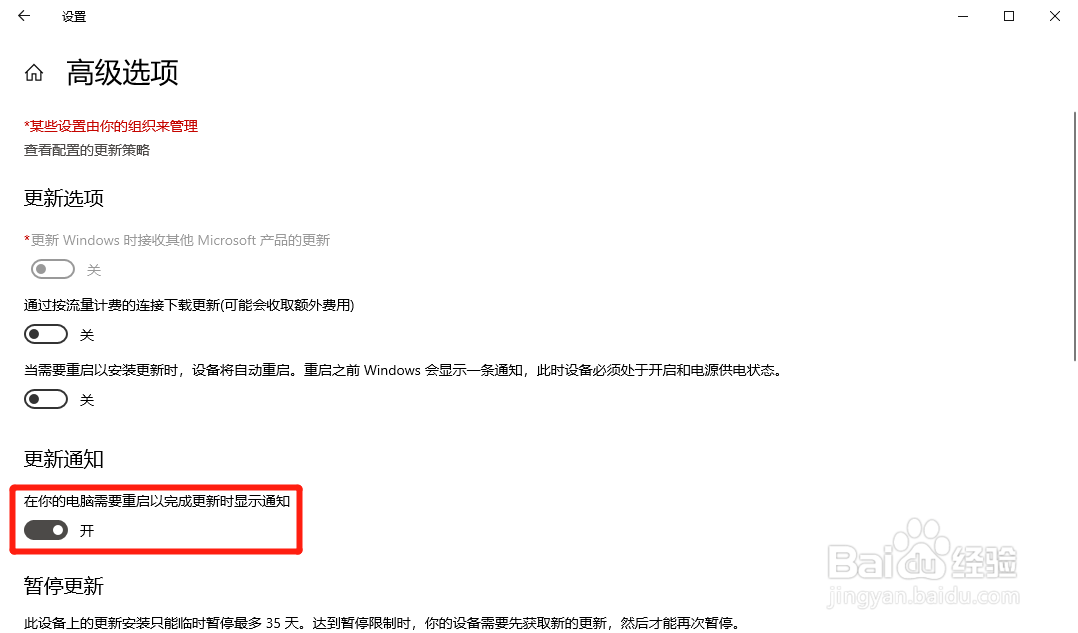Click the 35 天 pause limit description text
1078x633 pixels.
coord(383,623)
